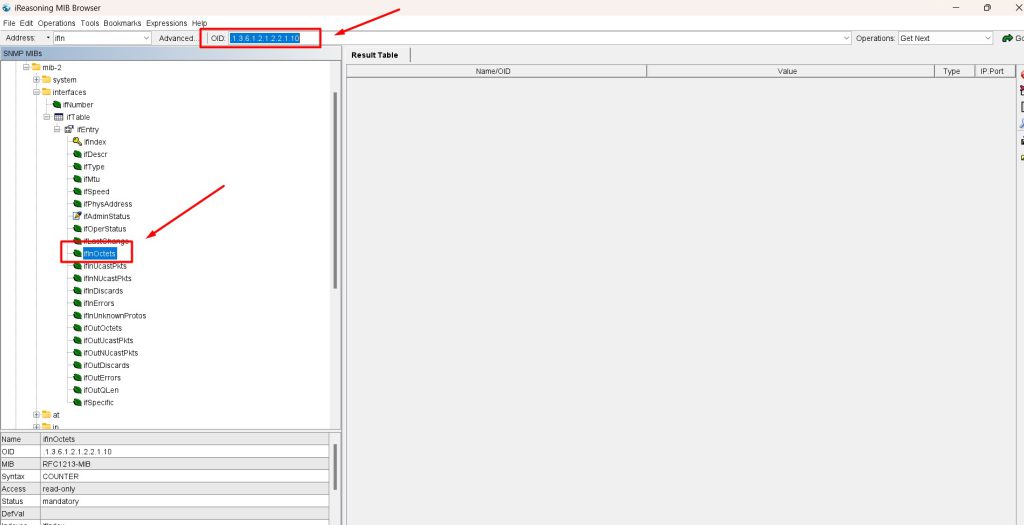Click the green Go arrow icon

pos(1006,38)
